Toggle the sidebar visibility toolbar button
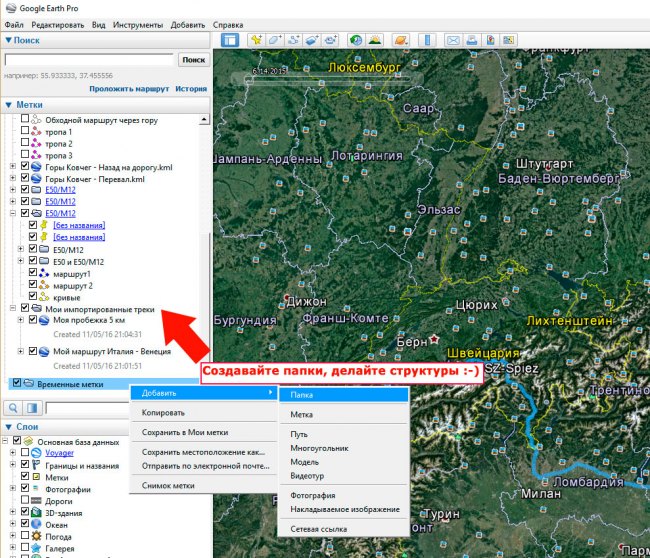The width and height of the screenshot is (650, 558). click(230, 40)
